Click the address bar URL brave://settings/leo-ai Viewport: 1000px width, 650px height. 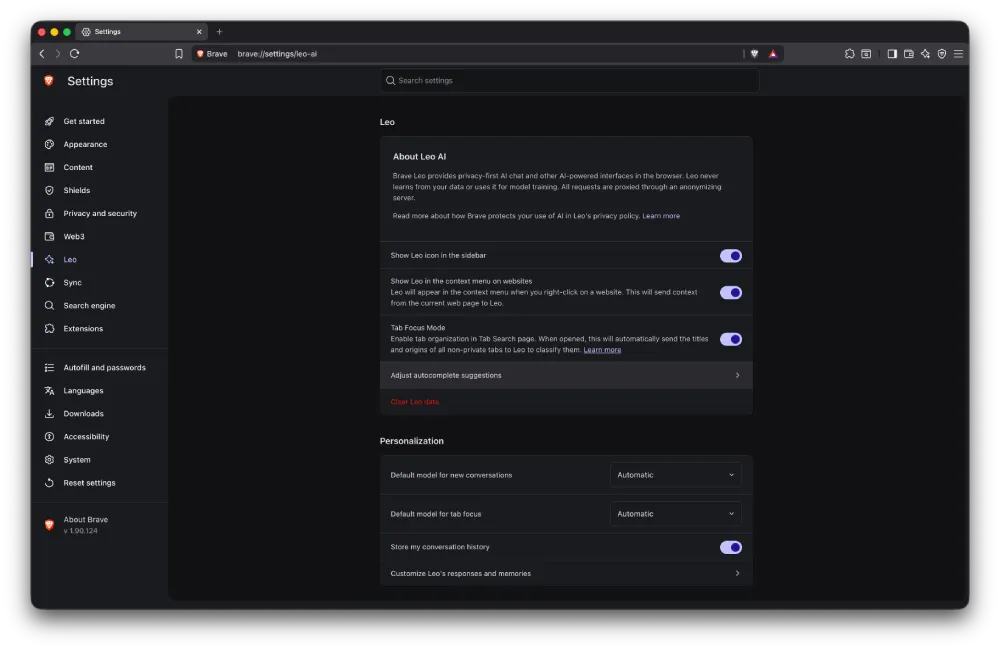(277, 54)
